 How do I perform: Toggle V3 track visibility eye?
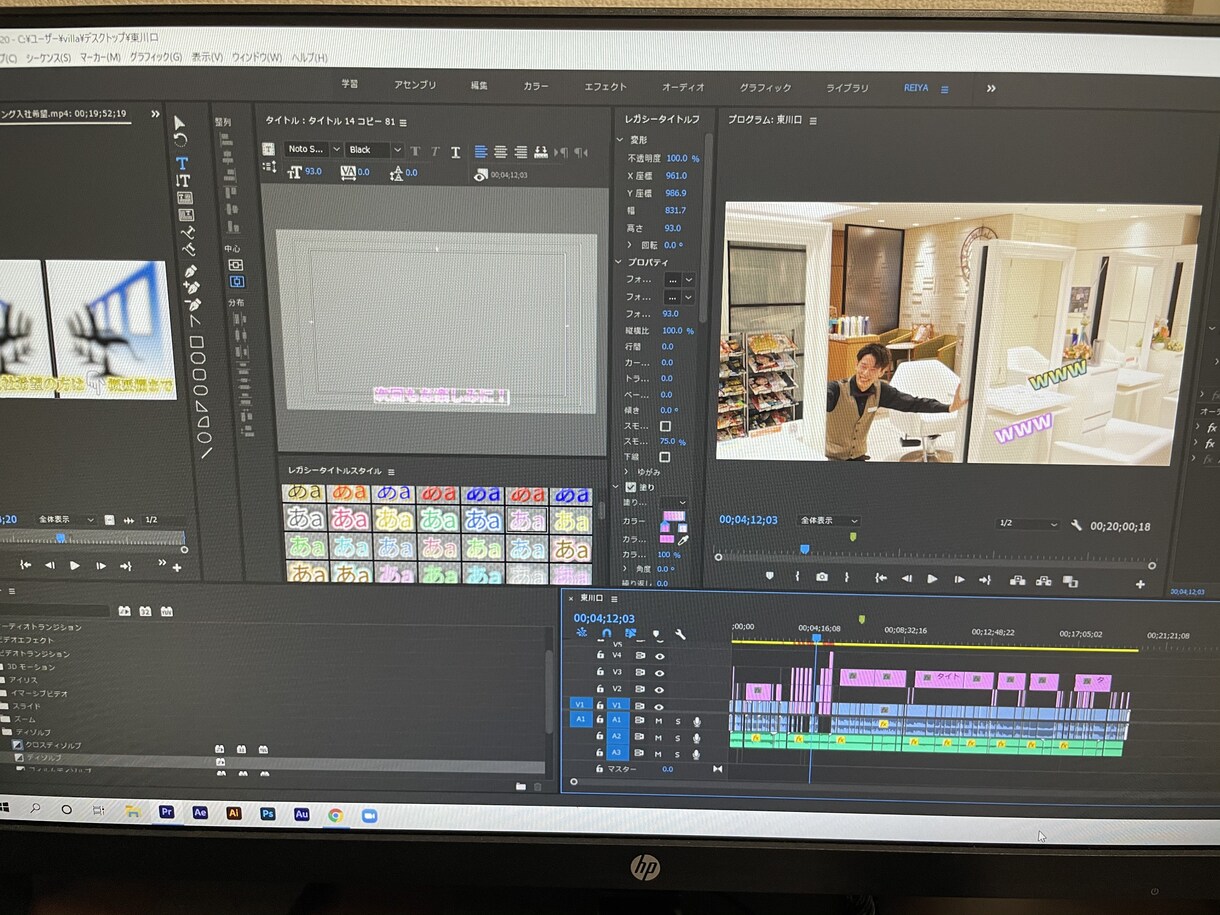(x=660, y=672)
